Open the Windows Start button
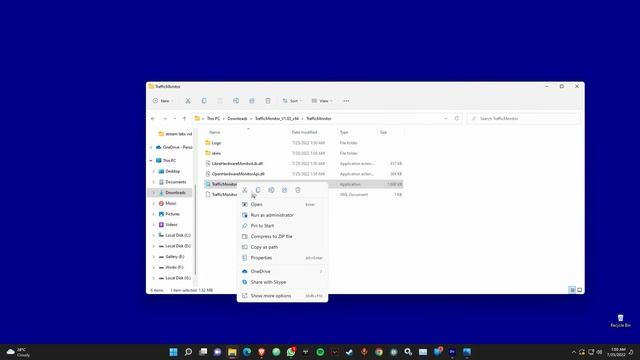 pos(173,352)
